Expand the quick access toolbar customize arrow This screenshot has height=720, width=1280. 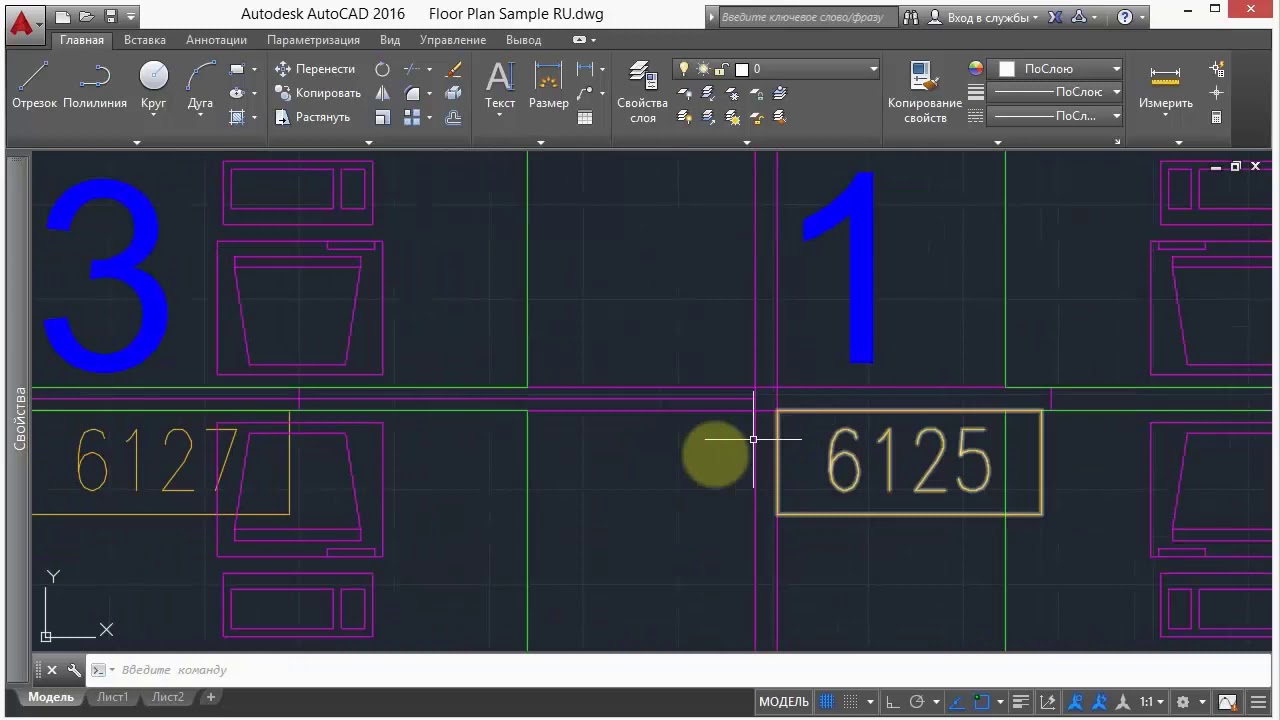(132, 17)
